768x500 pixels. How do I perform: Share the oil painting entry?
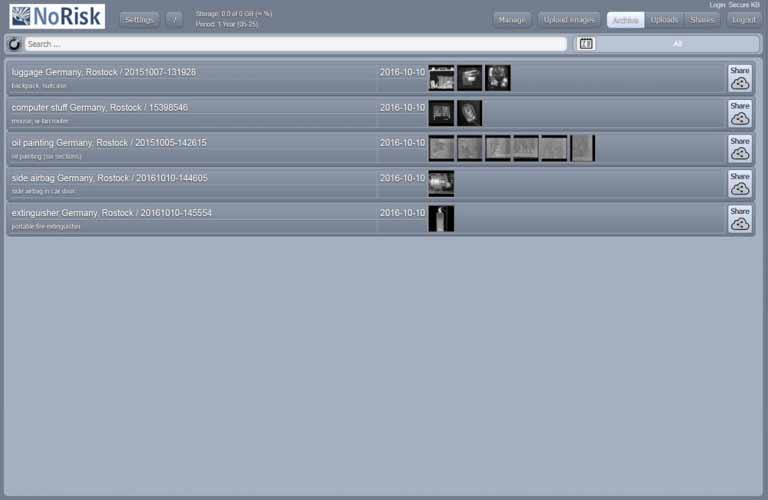[x=740, y=148]
